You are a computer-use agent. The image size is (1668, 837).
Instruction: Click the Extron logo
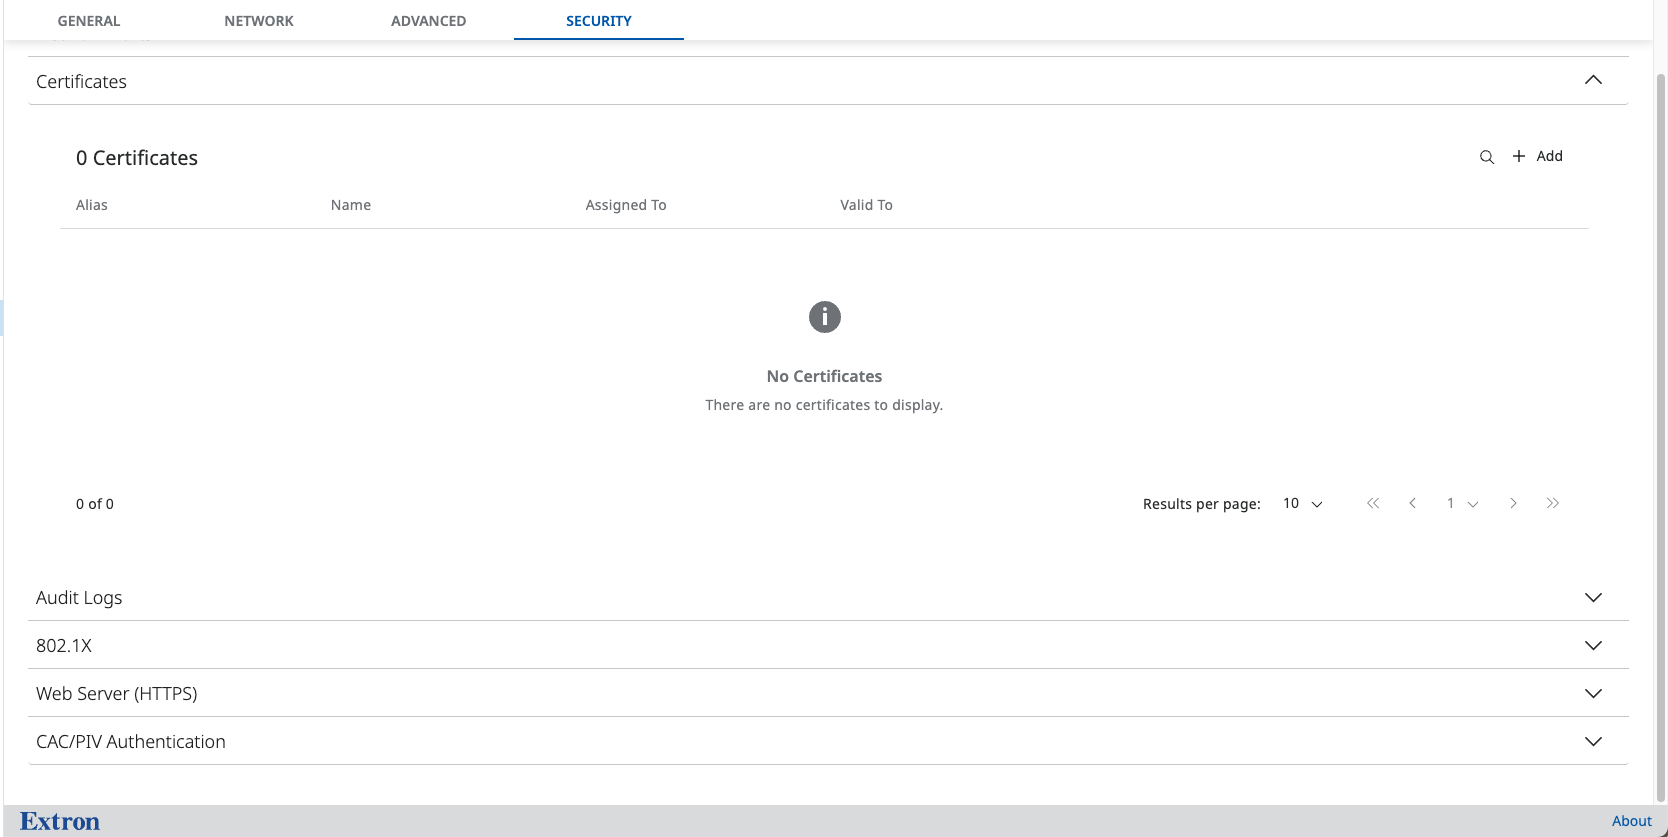coord(60,821)
